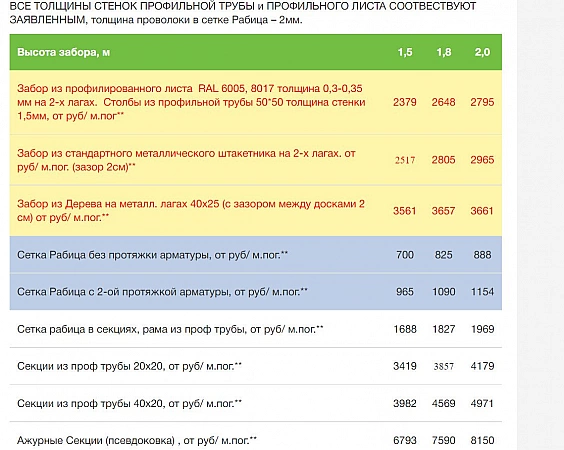Click the 'Высота забора, м' header cell
The height and width of the screenshot is (450, 564).
pos(63,53)
